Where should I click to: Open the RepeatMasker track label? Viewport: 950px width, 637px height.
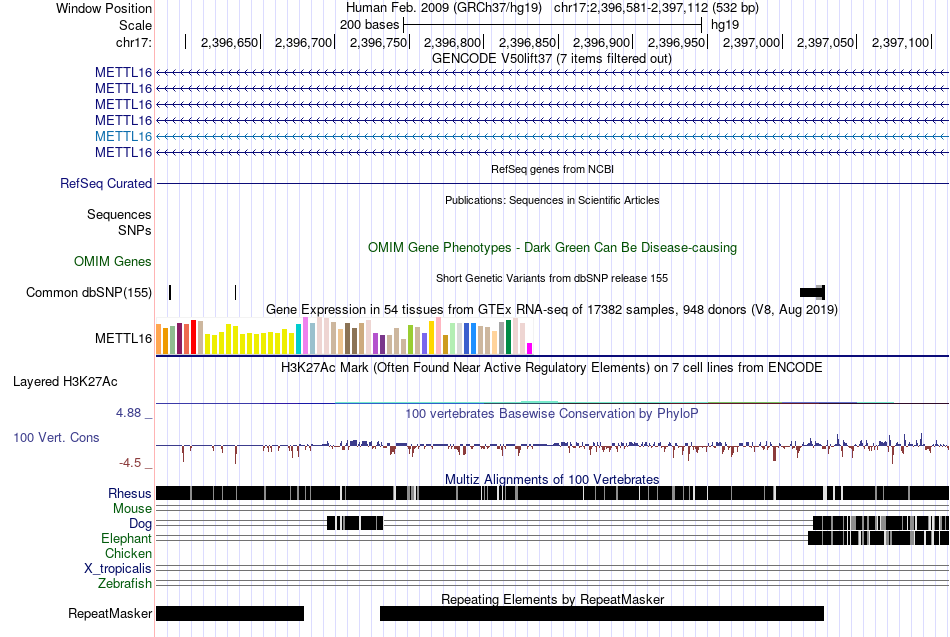click(x=110, y=613)
